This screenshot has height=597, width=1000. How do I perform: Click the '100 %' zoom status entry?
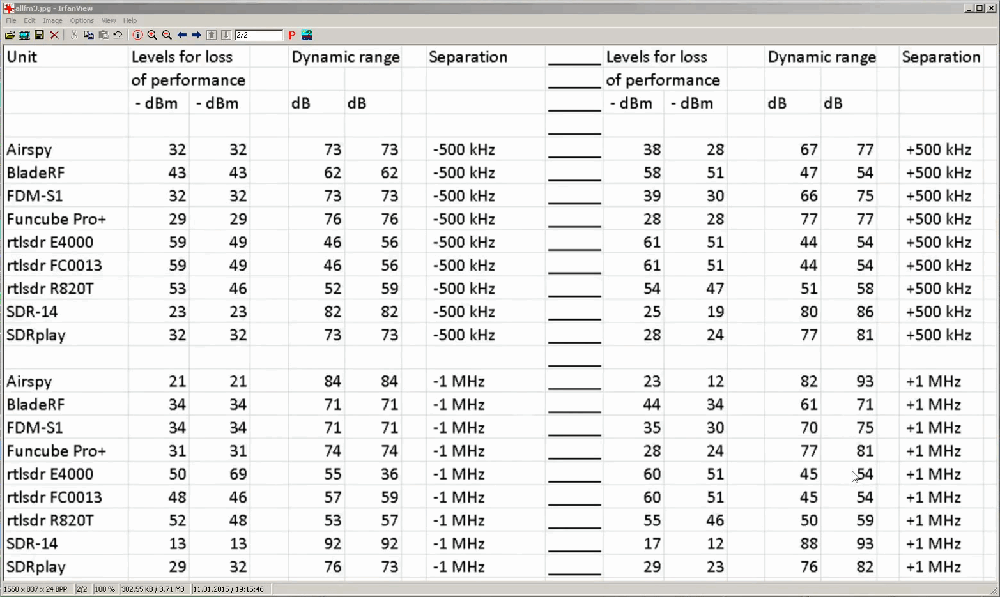tap(104, 589)
